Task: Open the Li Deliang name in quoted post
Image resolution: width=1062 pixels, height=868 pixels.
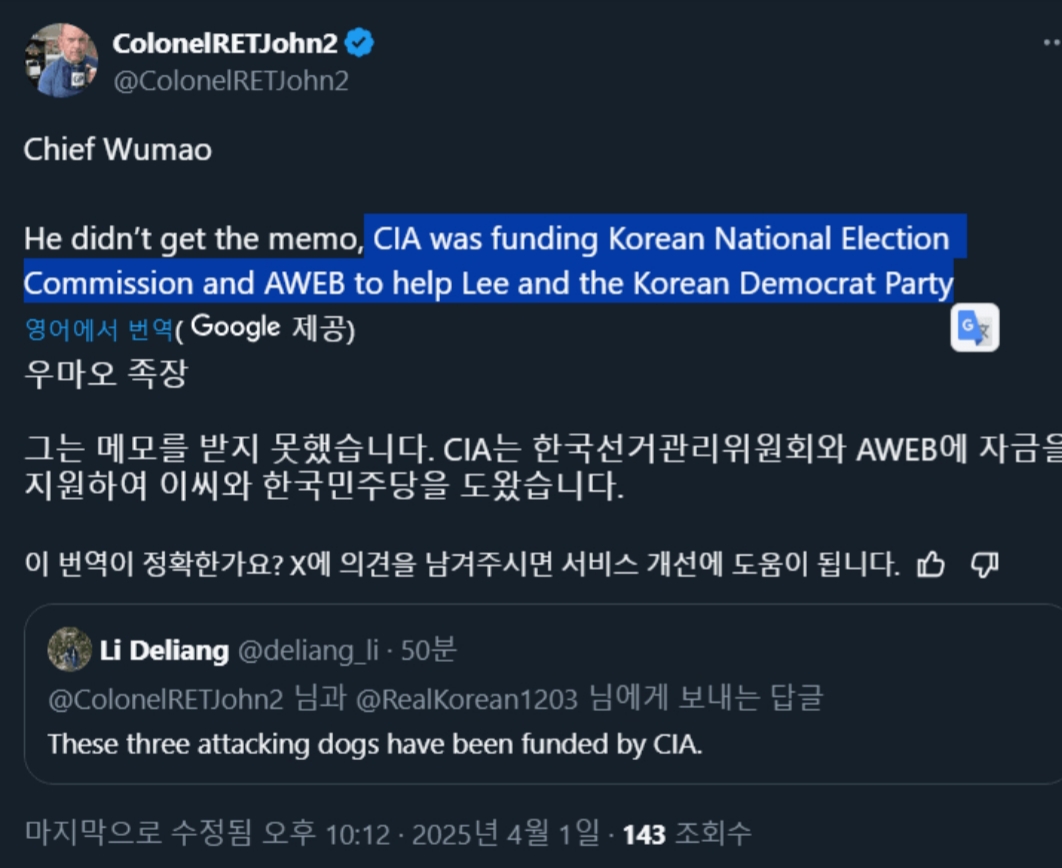Action: [164, 651]
